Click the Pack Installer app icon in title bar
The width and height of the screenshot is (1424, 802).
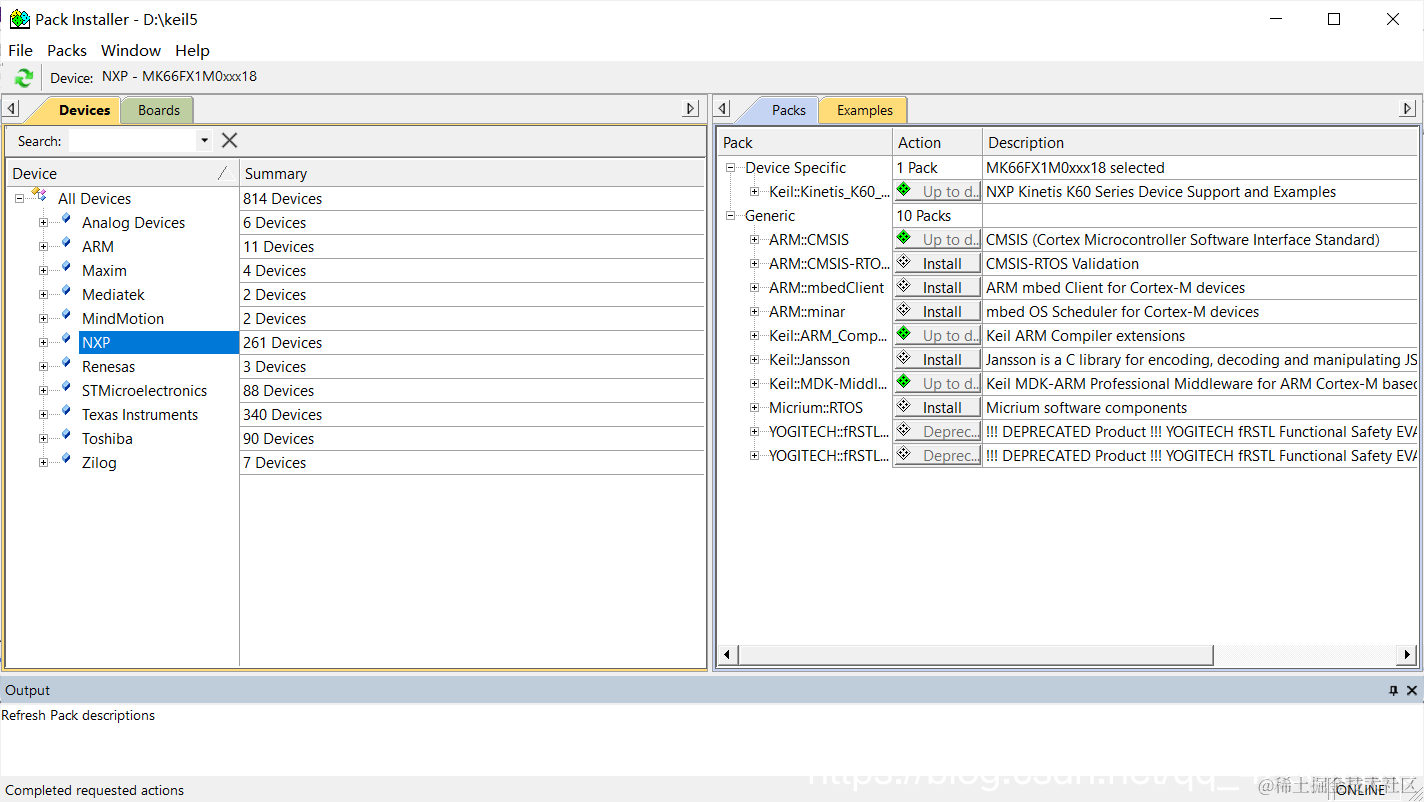[x=19, y=19]
